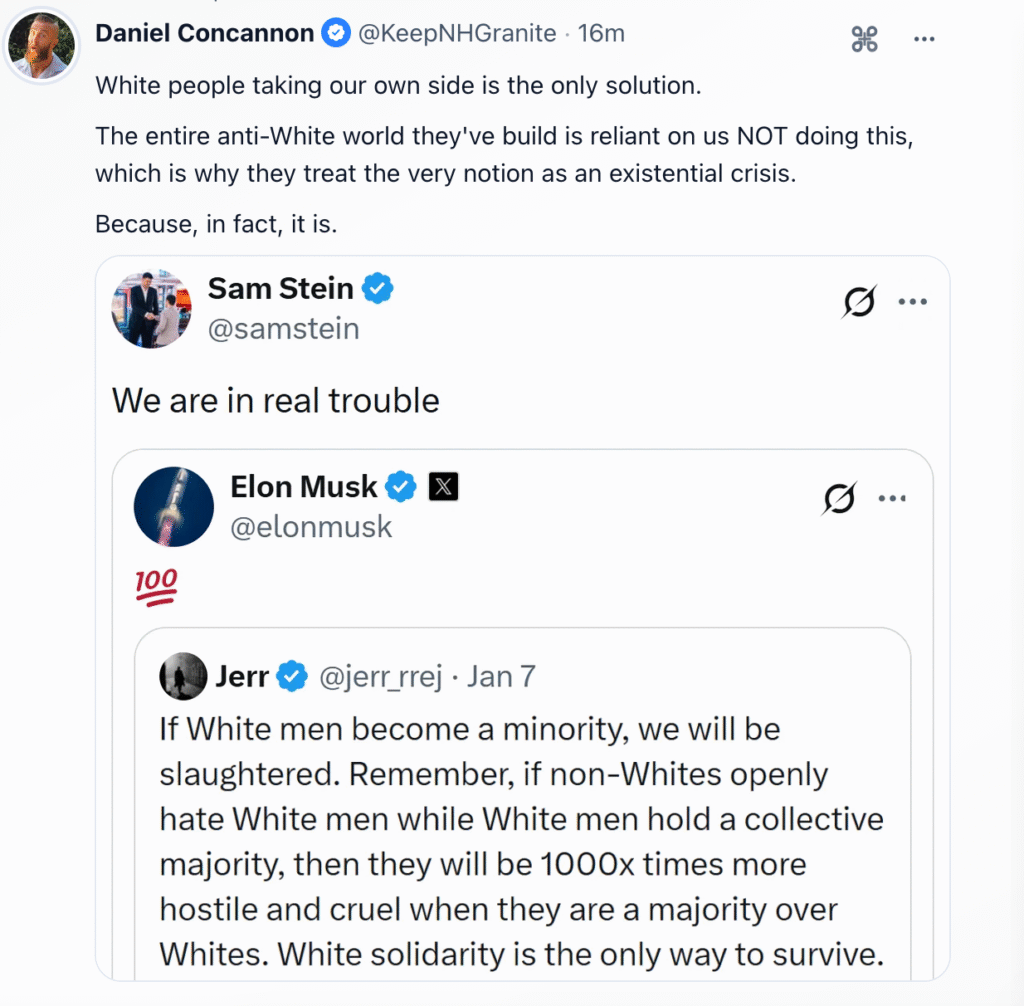Click the X affiliate badge next to Elon Musk

click(443, 487)
